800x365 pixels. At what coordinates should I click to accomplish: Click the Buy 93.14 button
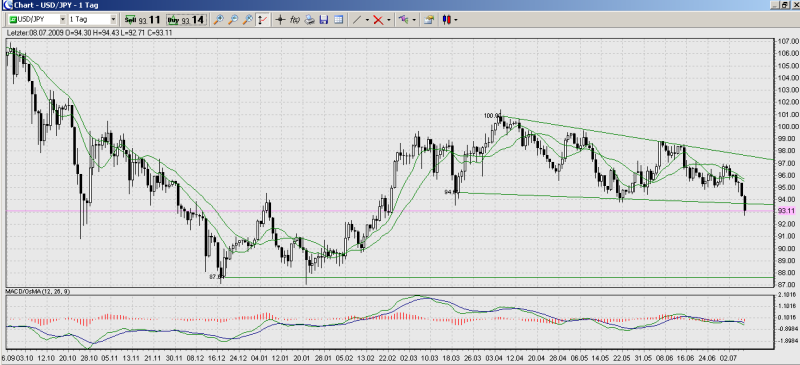[x=186, y=20]
